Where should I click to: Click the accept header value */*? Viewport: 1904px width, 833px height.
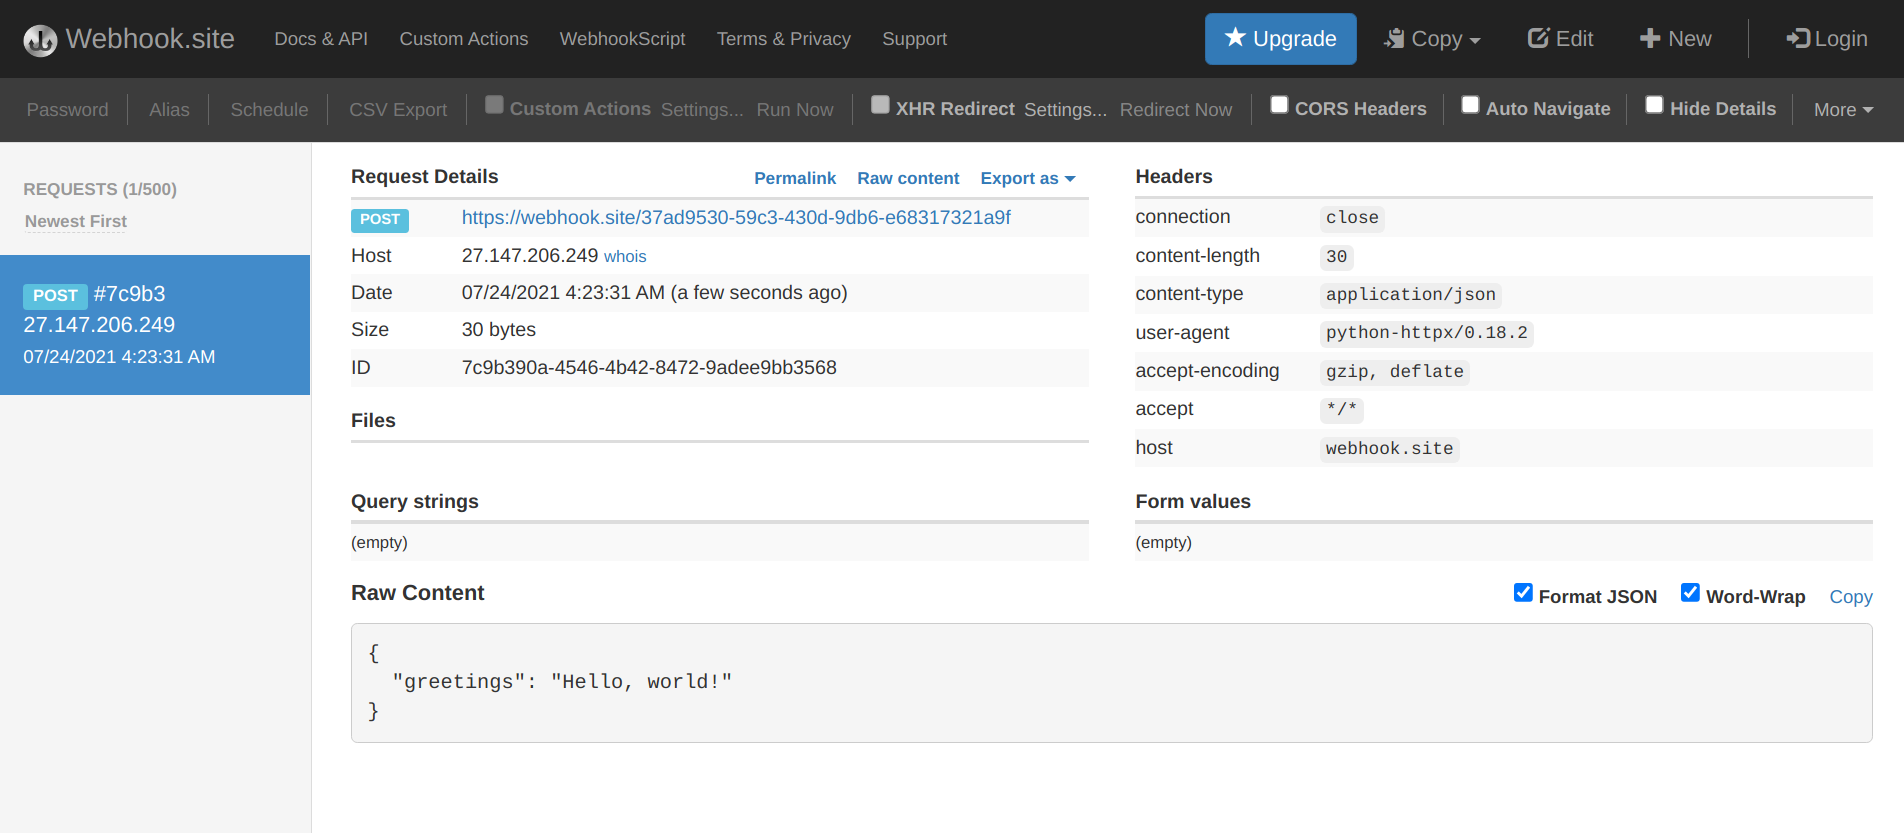point(1342,410)
